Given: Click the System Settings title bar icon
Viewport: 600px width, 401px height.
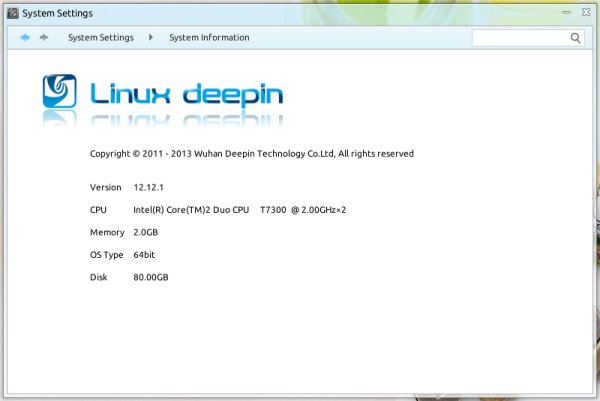Looking at the screenshot, I should pyautogui.click(x=13, y=13).
